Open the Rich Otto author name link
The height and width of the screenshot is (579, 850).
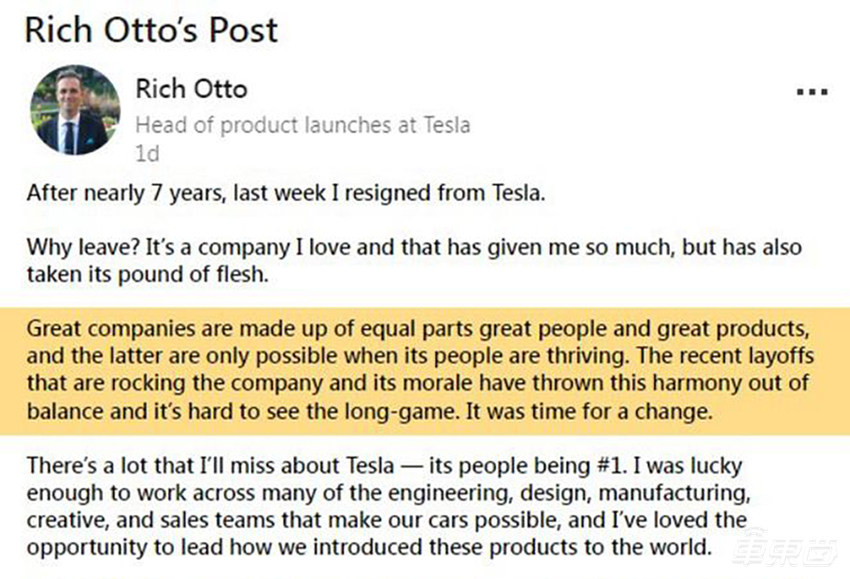pos(191,89)
